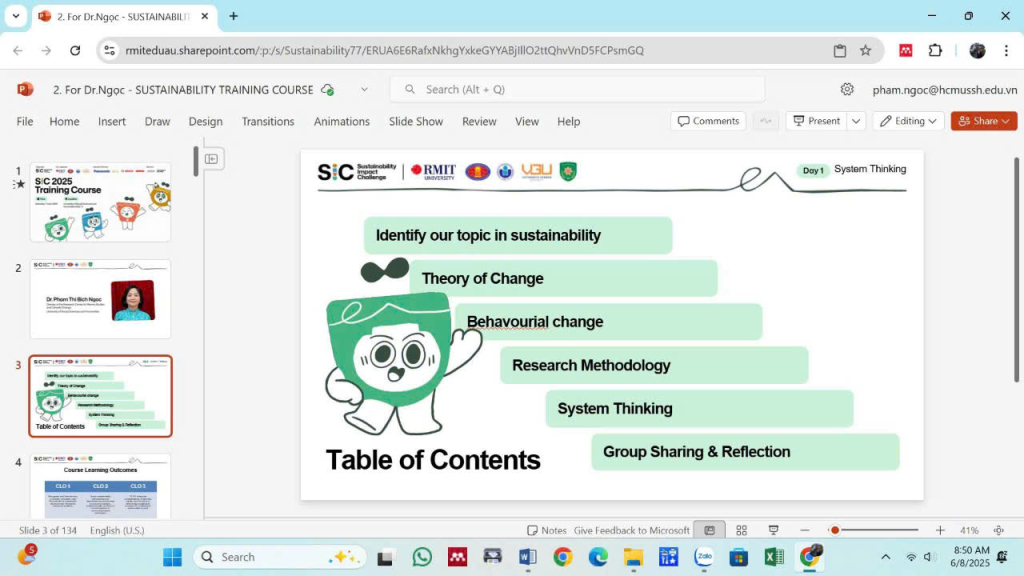Click the main editing area scrollbar
1024x576 pixels.
1016,269
